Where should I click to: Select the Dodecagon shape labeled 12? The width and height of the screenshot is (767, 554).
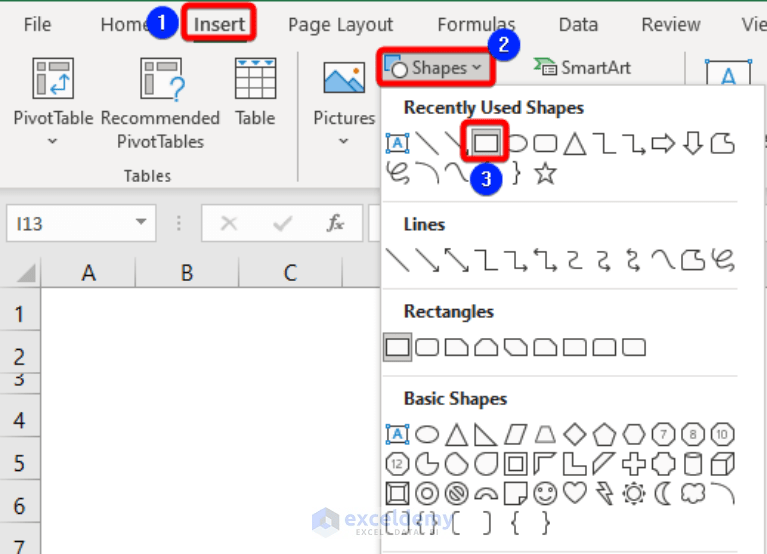pyautogui.click(x=397, y=464)
